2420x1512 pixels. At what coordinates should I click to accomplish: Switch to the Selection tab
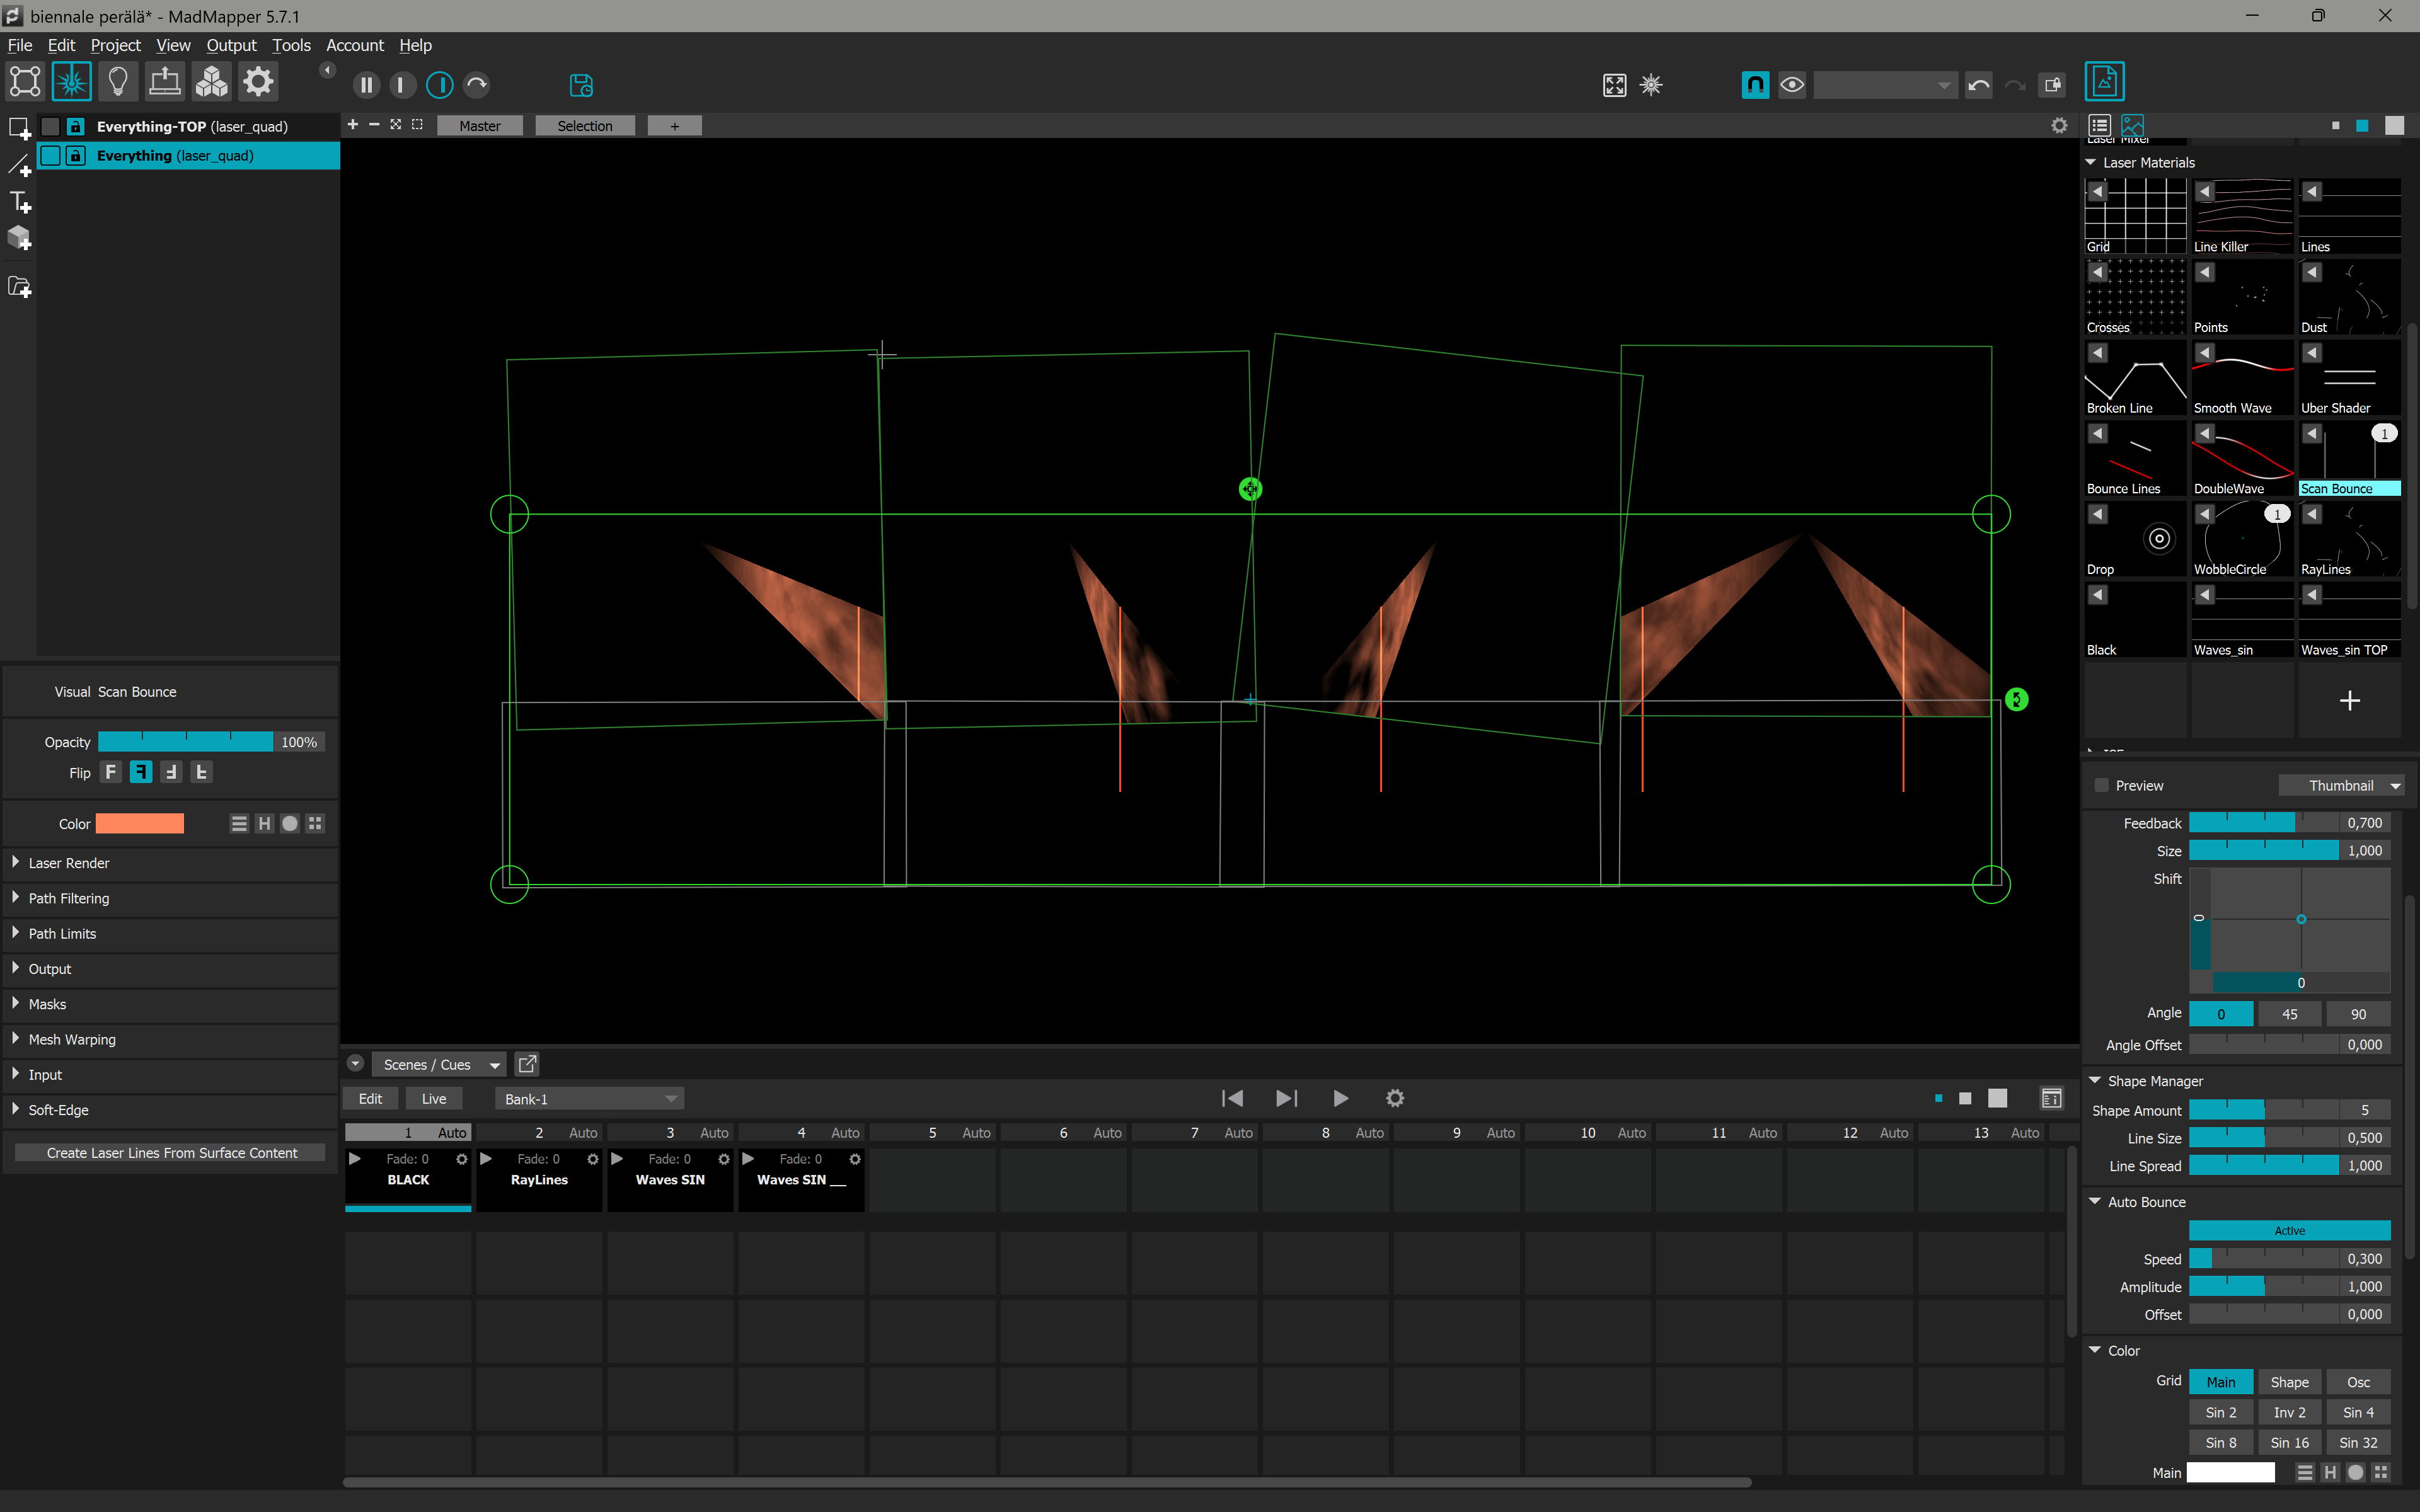[x=585, y=125]
